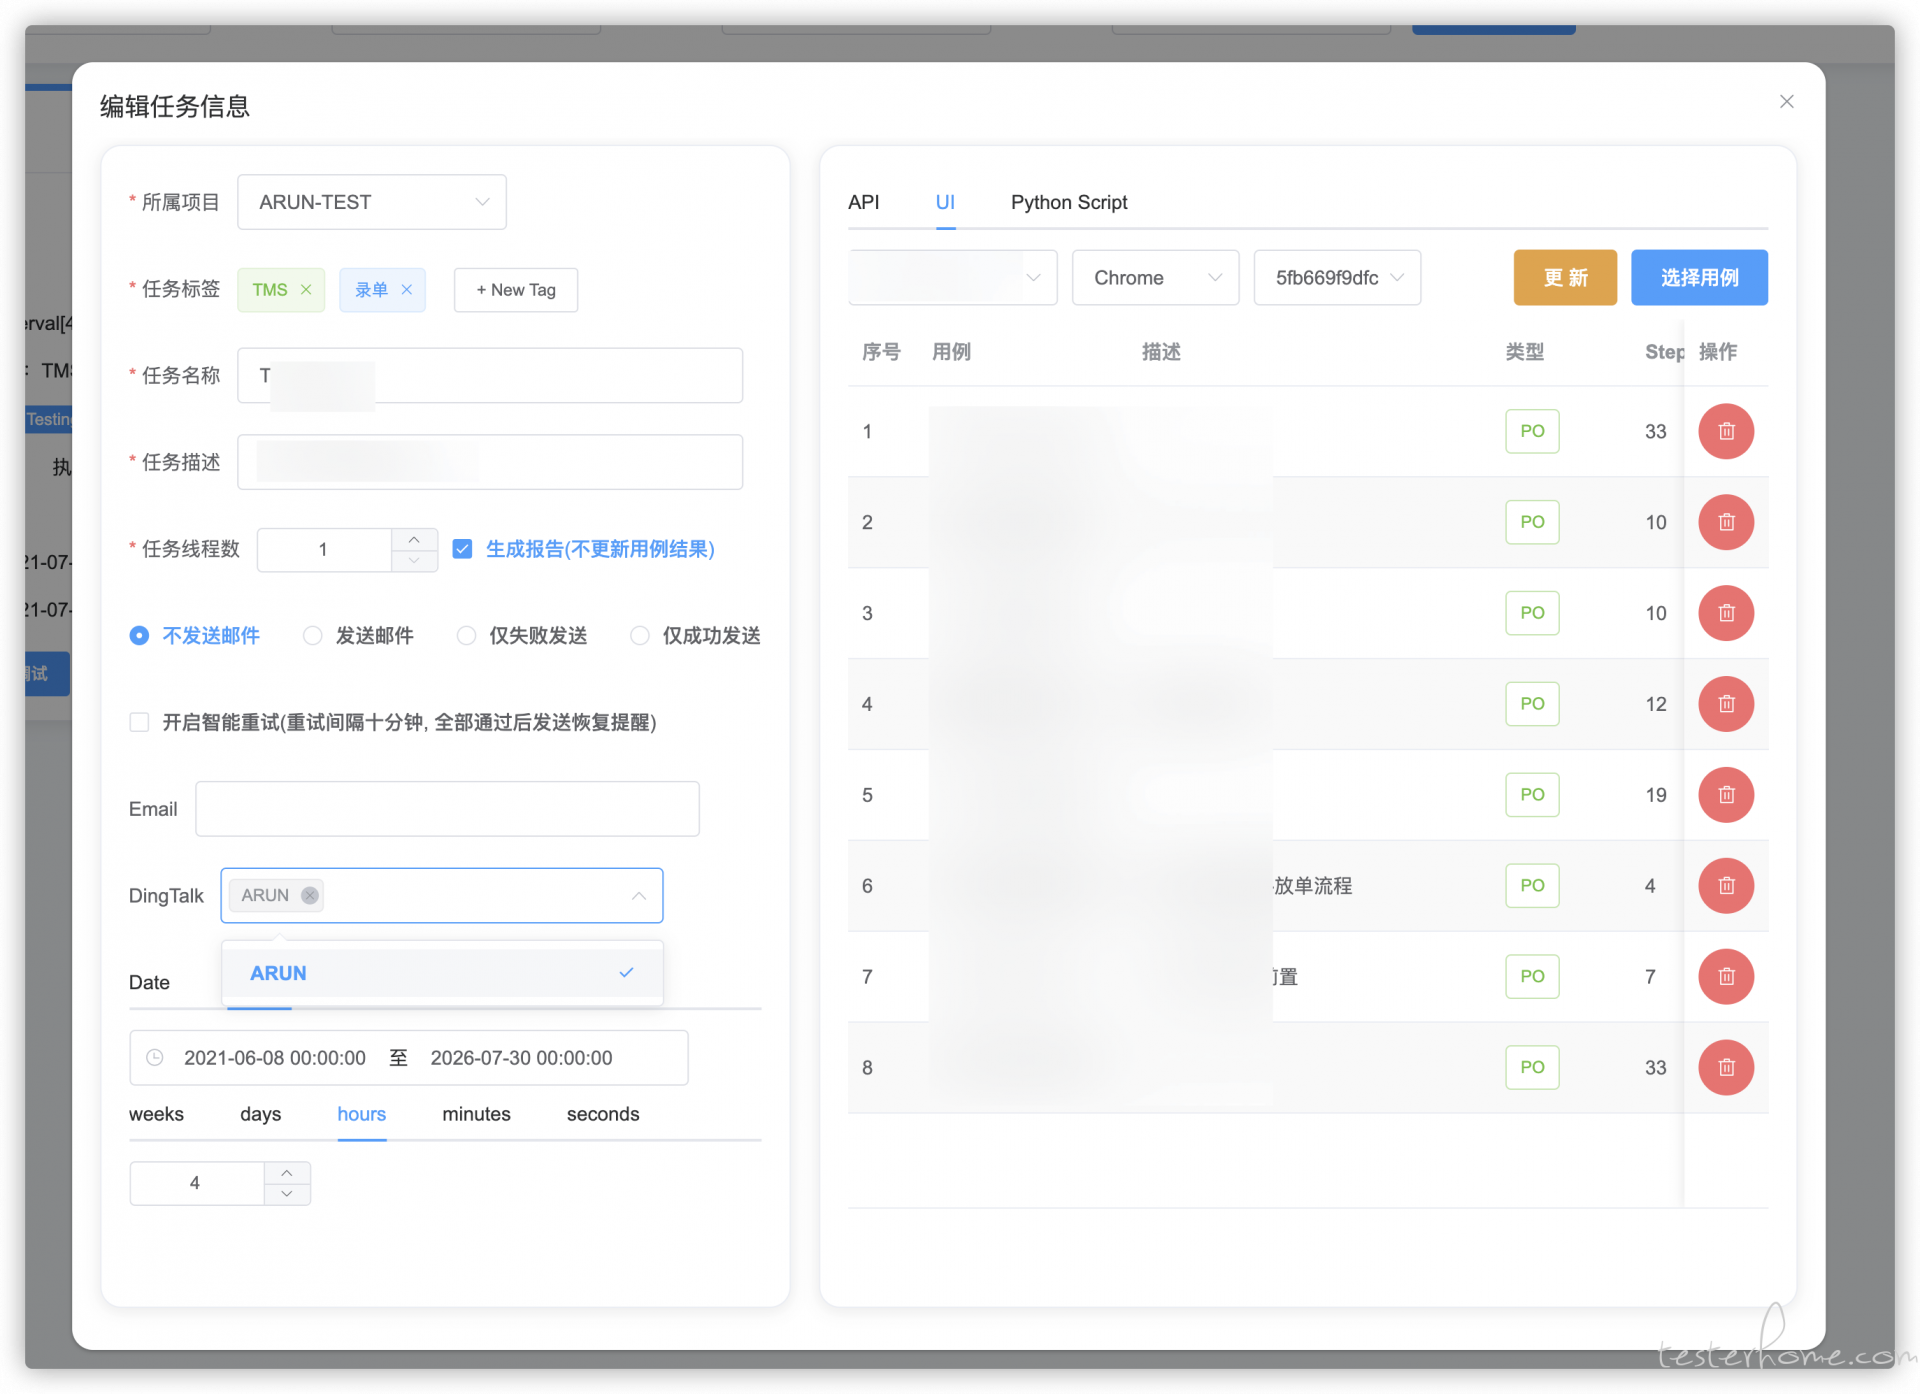Screen dimensions: 1920x1394
Task: Click the Step value 19 in row 5
Action: coord(1656,795)
